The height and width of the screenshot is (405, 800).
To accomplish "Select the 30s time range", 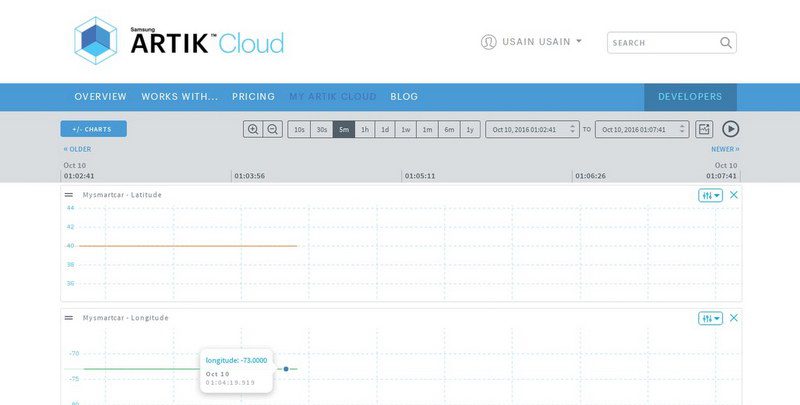I will click(321, 130).
